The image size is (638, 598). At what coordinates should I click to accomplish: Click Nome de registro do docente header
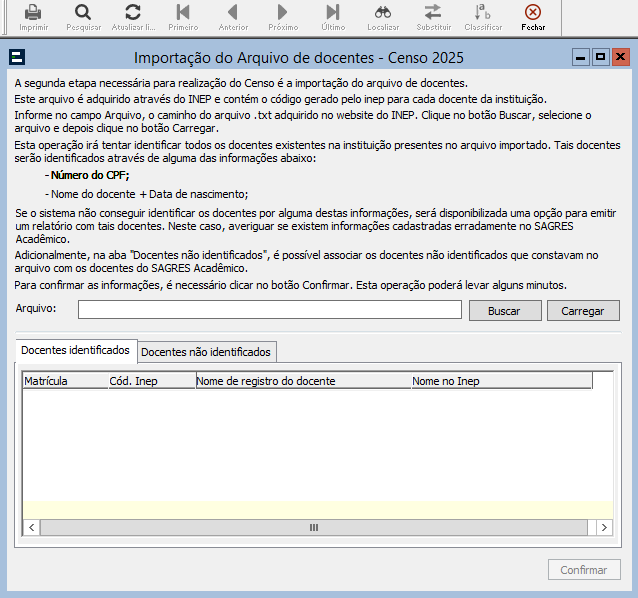[304, 381]
